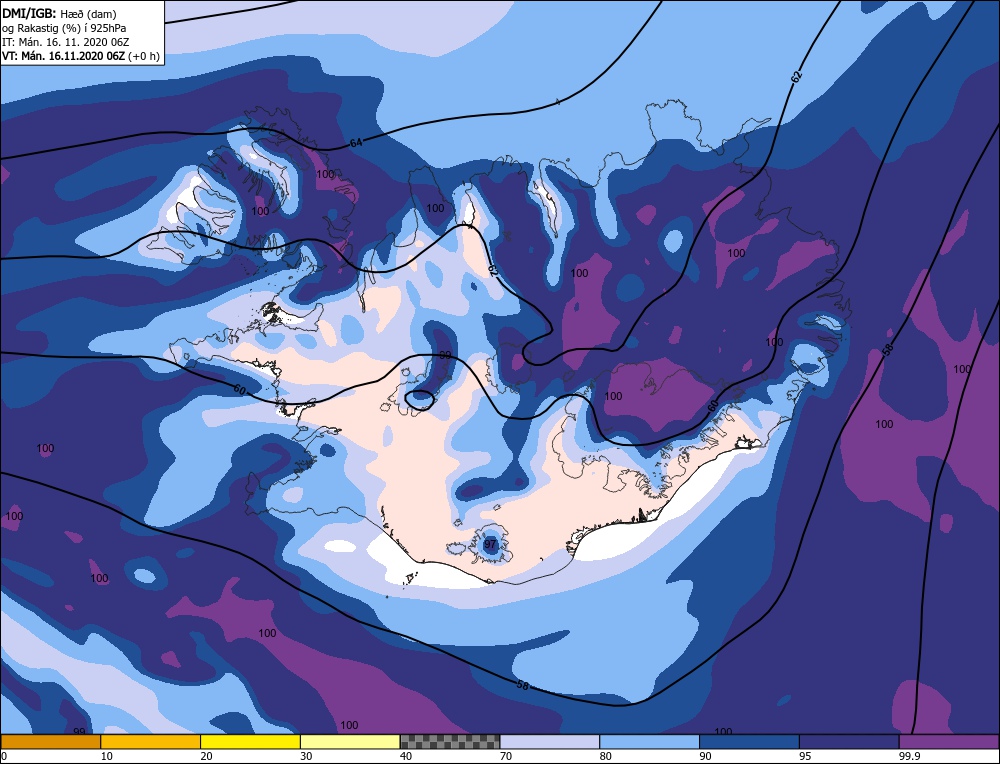Click the 'DMI/IGB: Hæð (dam)' title line
Viewport: 1000px width, 764px height.
pyautogui.click(x=59, y=13)
